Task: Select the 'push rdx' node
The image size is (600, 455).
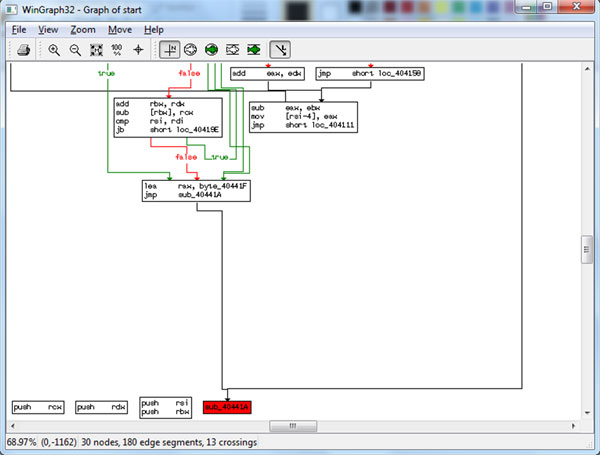Action: (x=101, y=407)
